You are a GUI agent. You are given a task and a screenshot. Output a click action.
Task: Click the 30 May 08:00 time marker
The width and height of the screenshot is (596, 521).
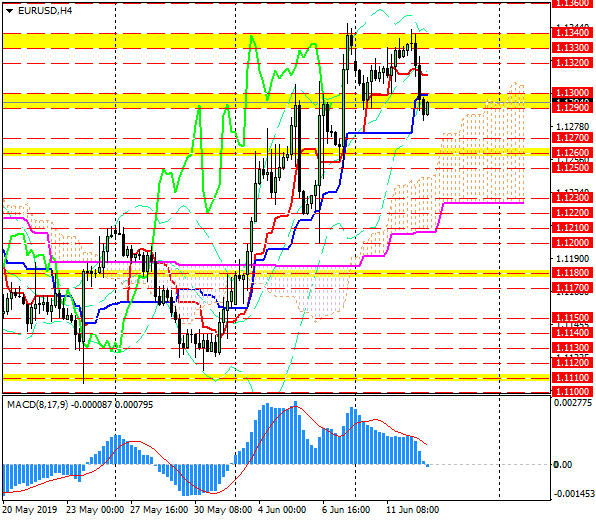[x=223, y=510]
